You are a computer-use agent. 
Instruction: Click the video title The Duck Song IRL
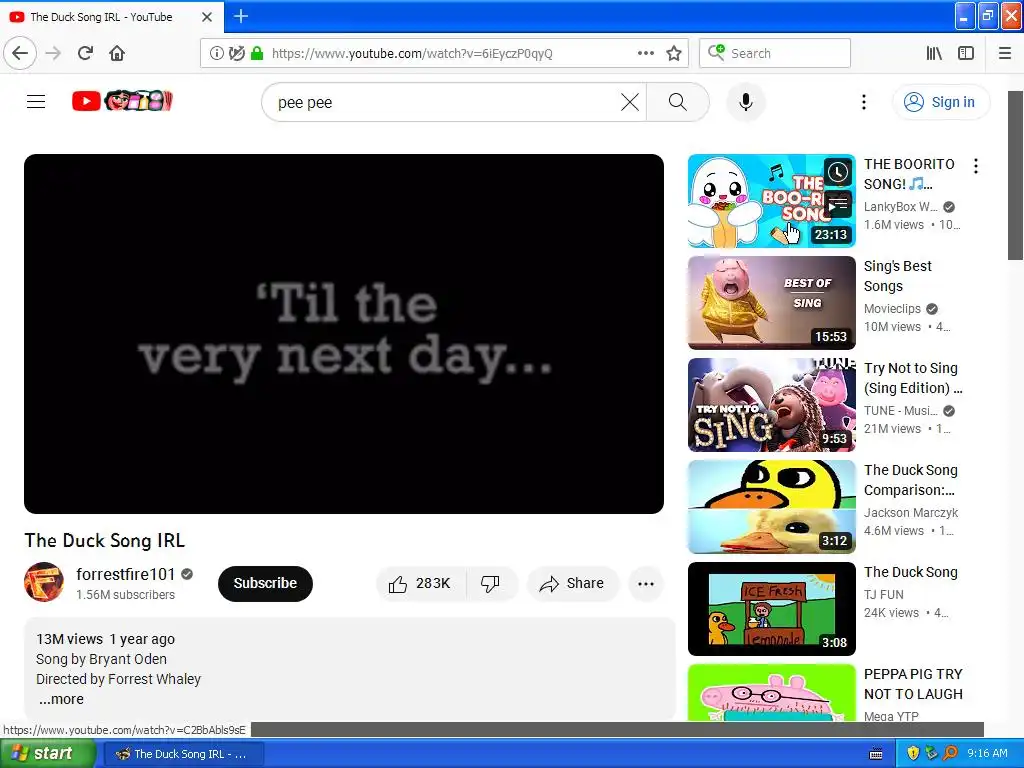click(x=104, y=540)
